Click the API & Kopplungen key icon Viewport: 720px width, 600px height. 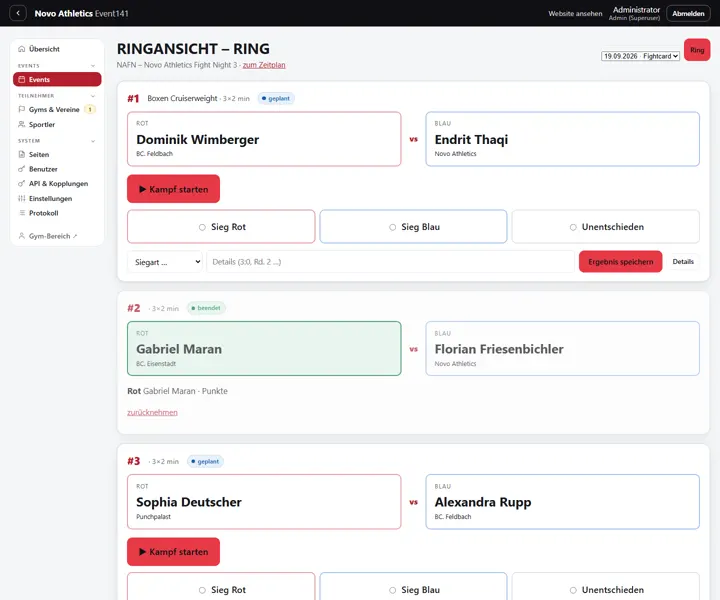[22, 184]
